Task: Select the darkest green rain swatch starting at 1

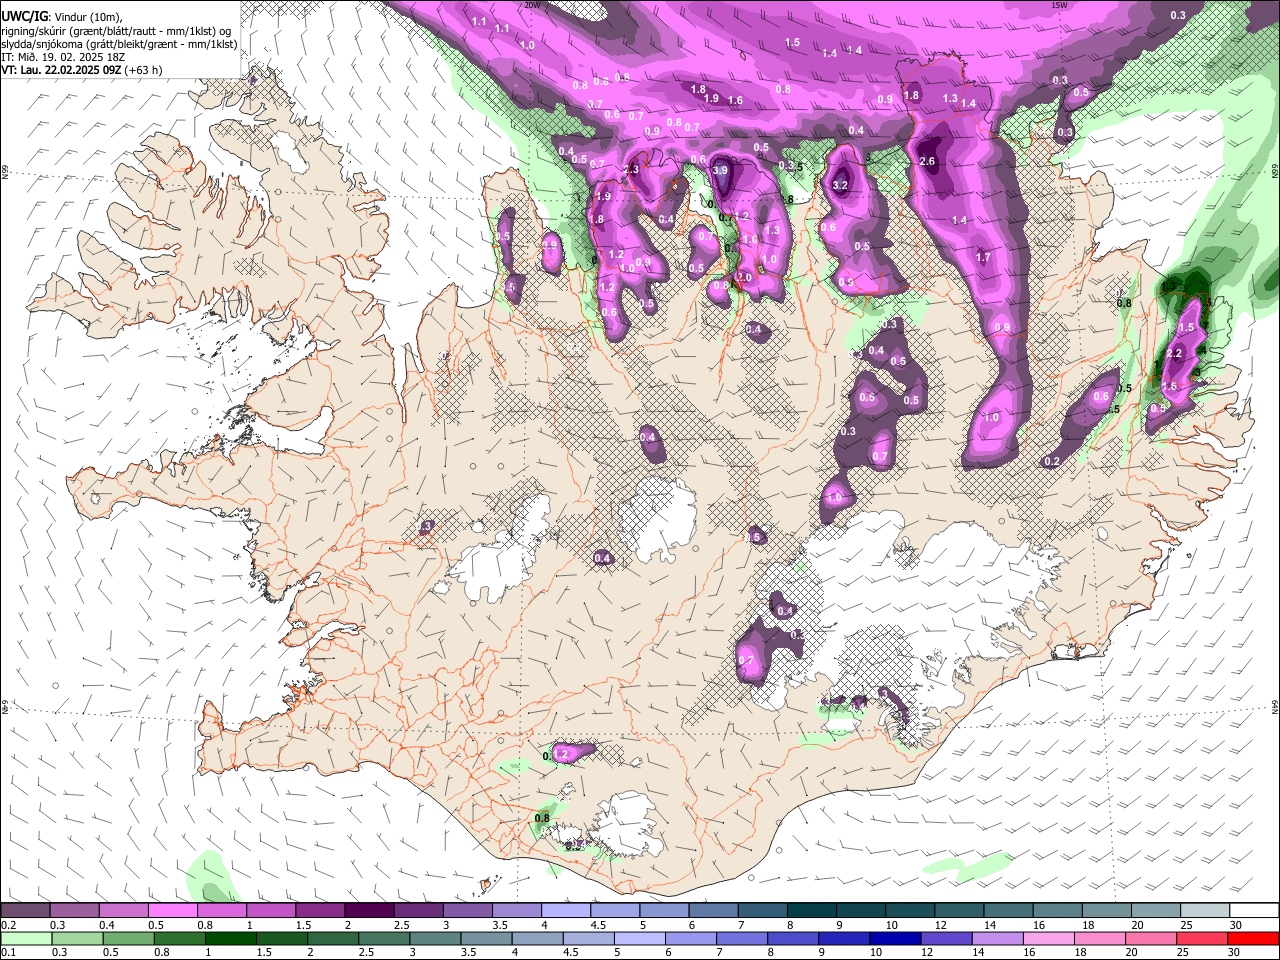Action: tap(230, 938)
